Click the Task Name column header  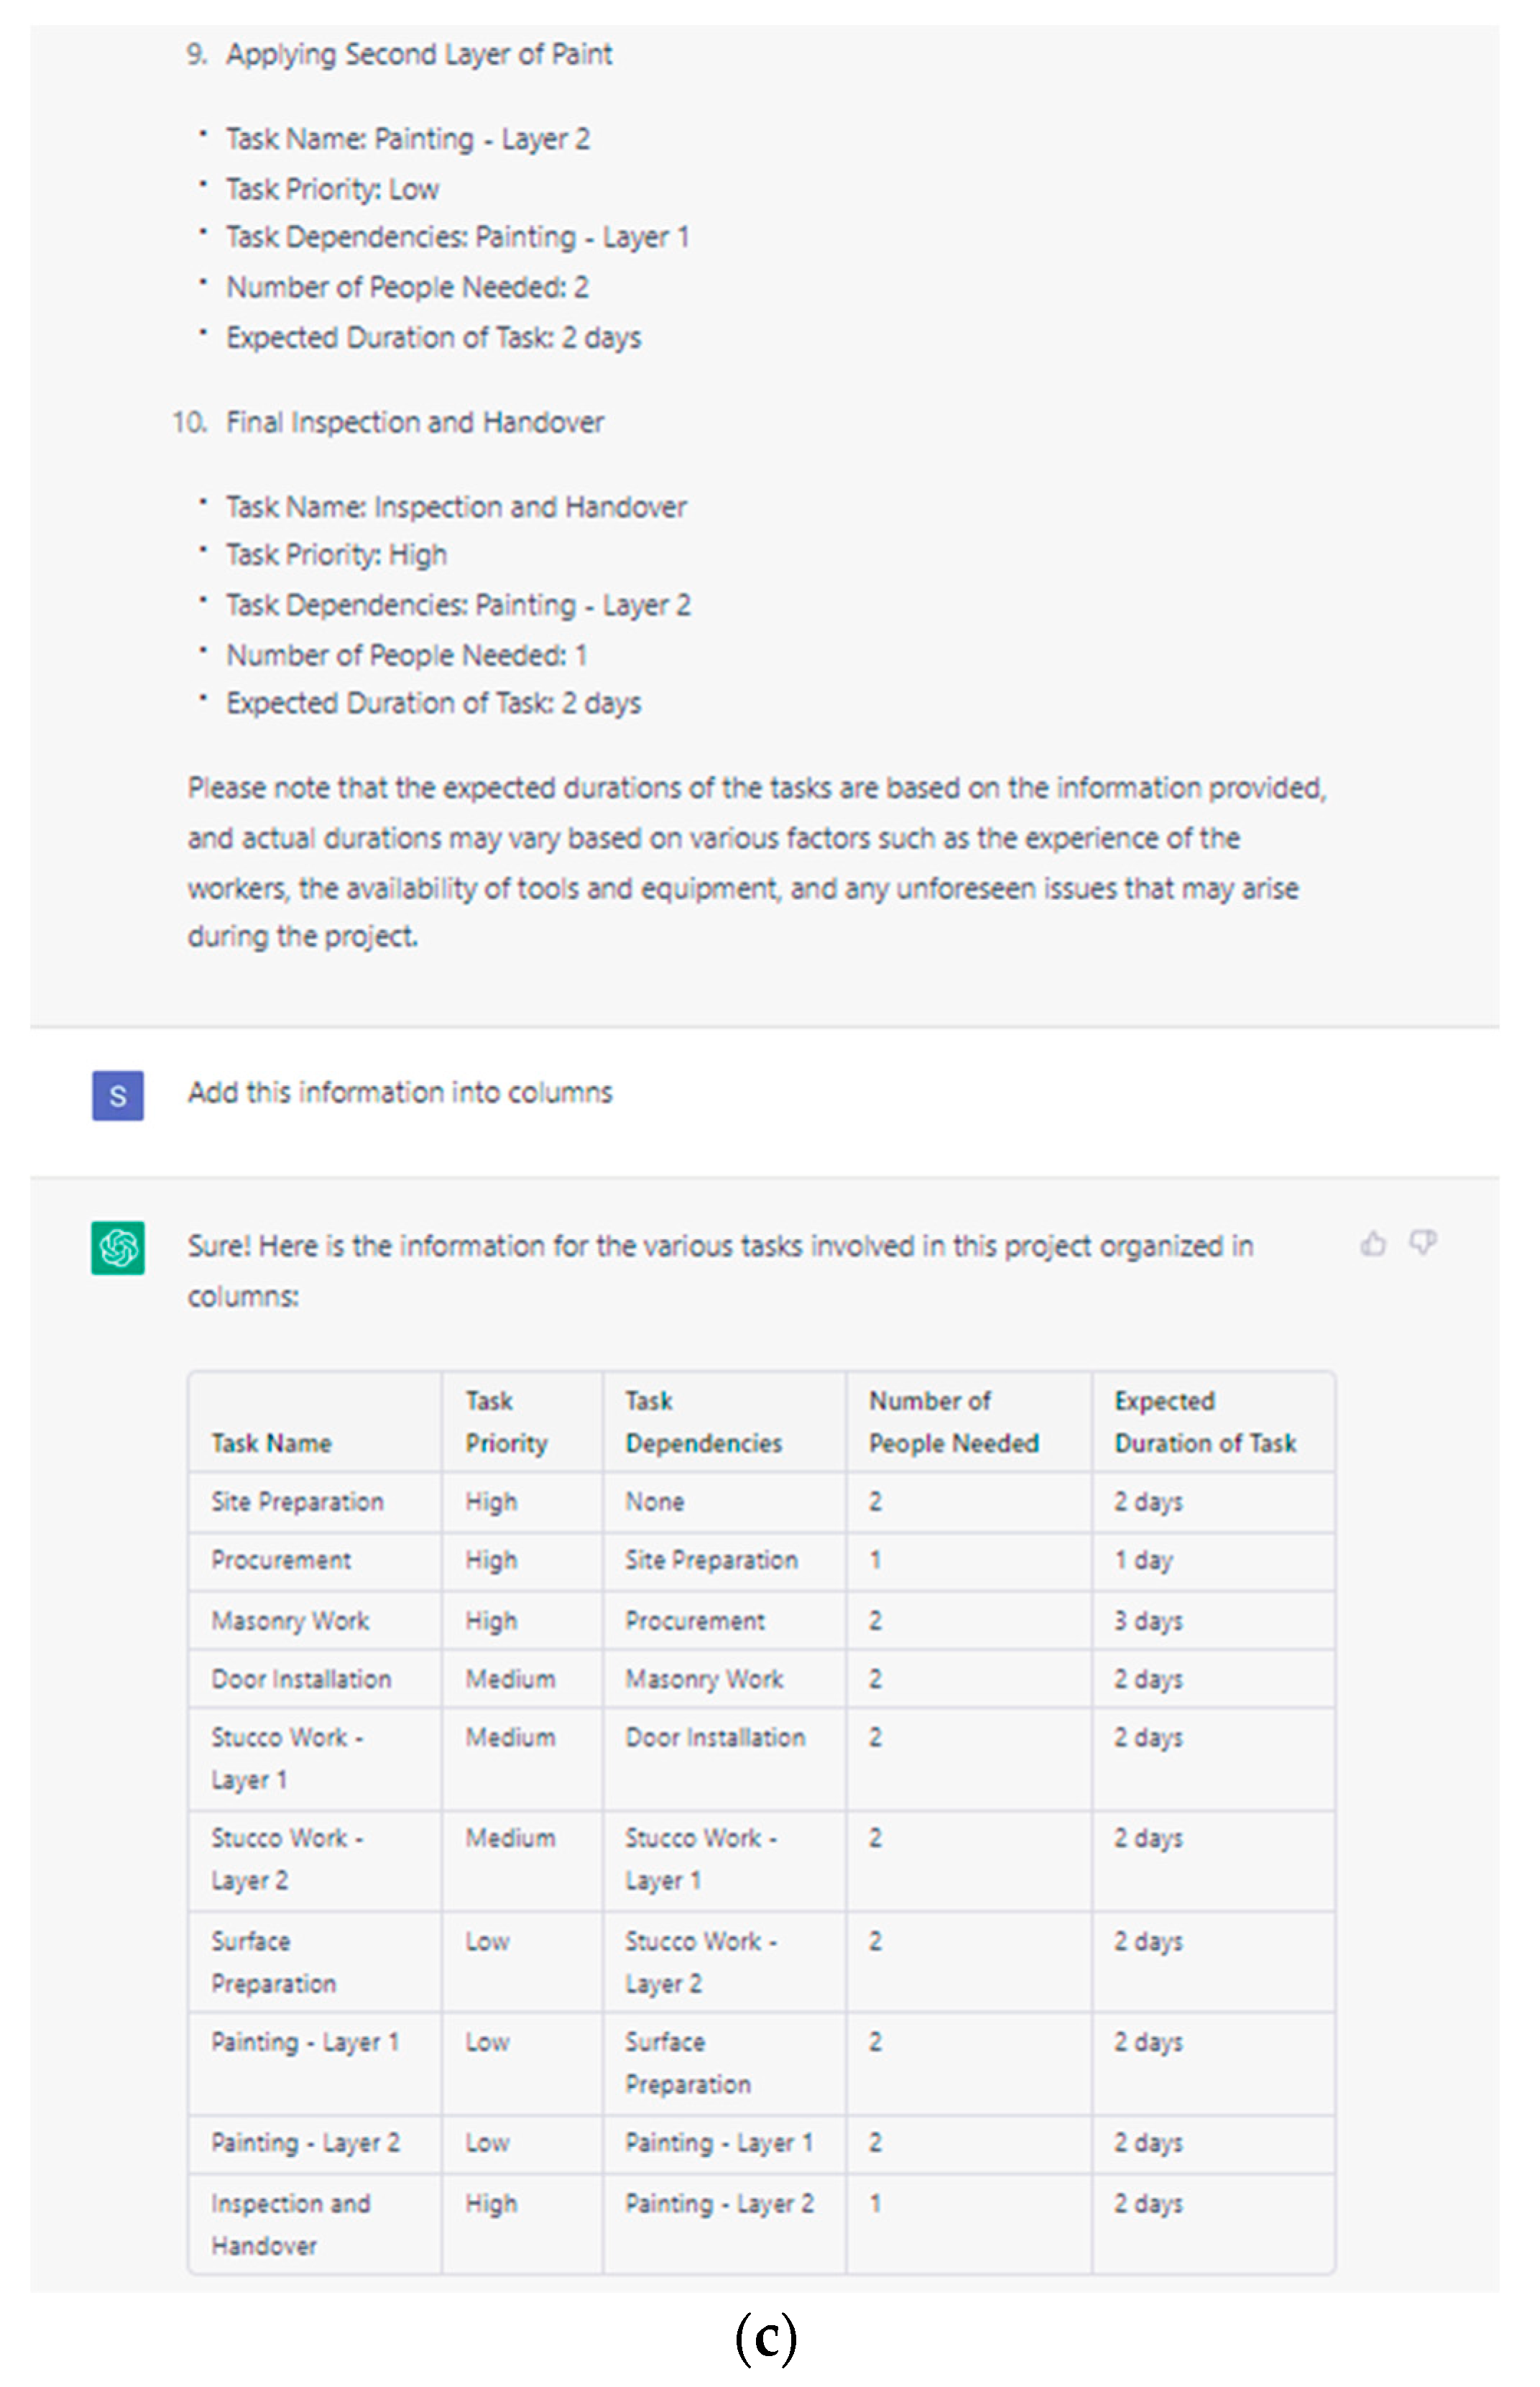tap(271, 1442)
